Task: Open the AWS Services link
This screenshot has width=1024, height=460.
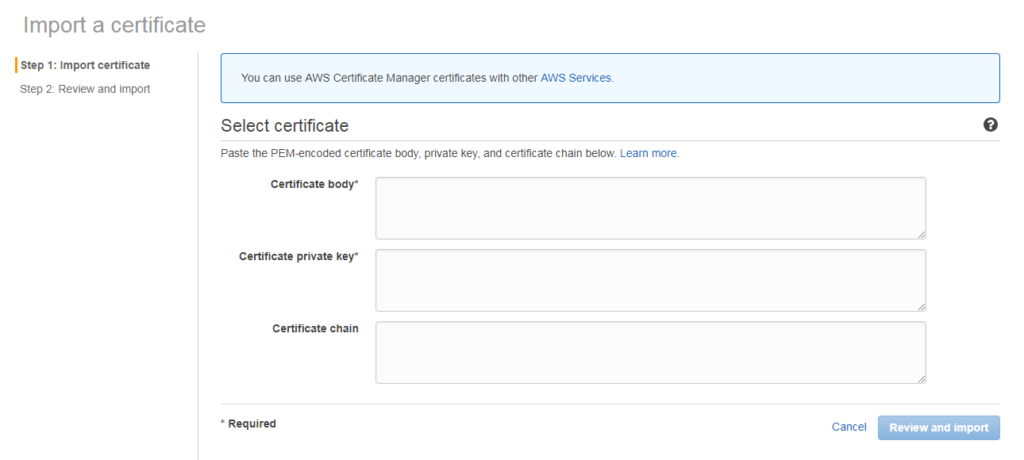Action: (x=576, y=78)
